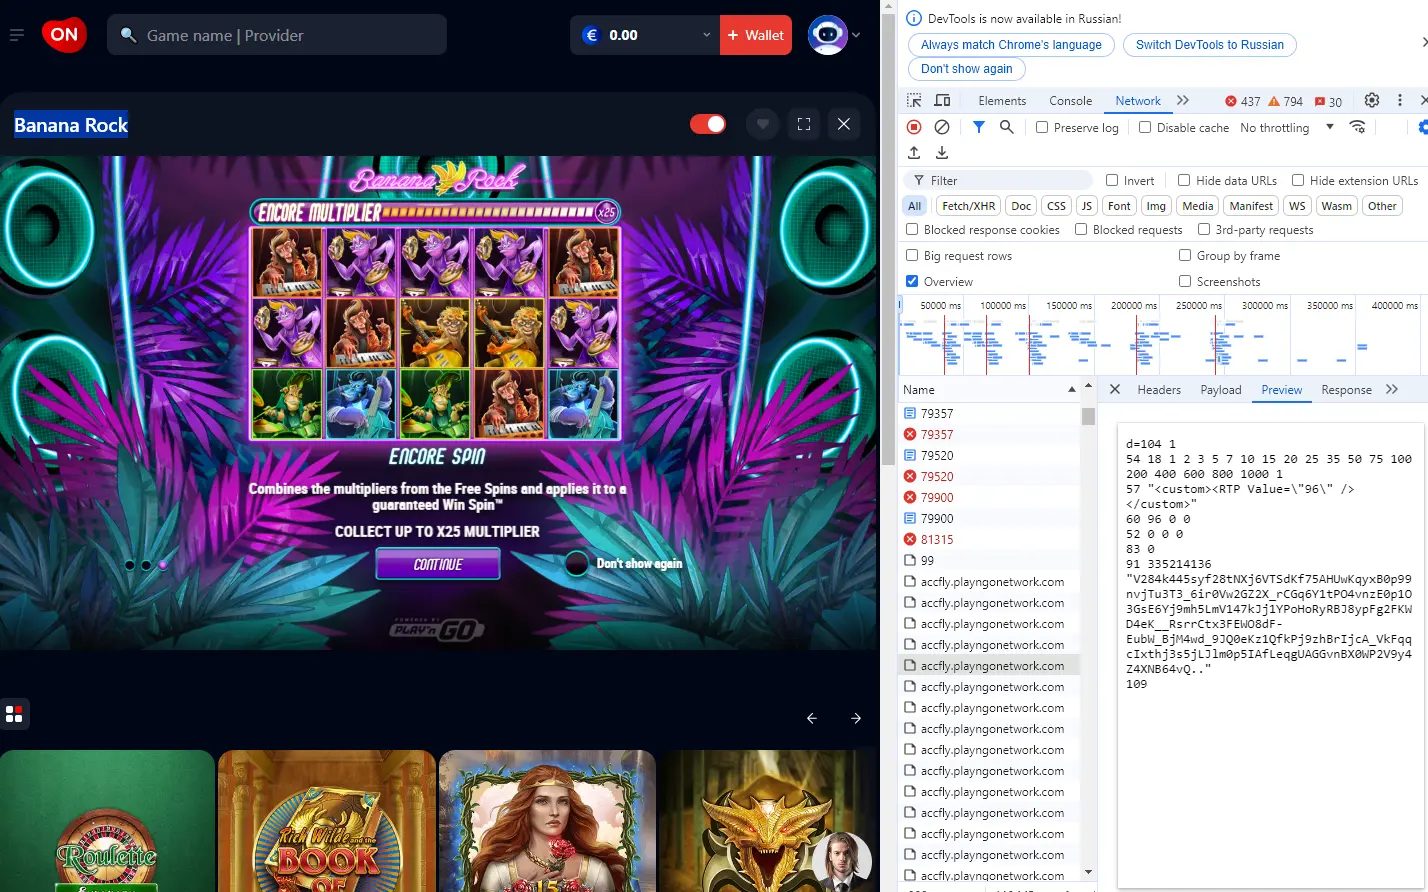Expand profile menu chevron
The height and width of the screenshot is (892, 1428).
point(856,35)
